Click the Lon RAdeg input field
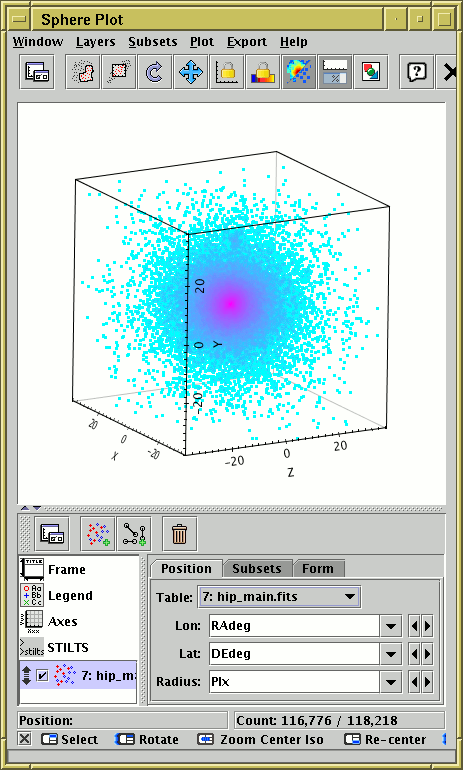The width and height of the screenshot is (463, 770). (294, 626)
